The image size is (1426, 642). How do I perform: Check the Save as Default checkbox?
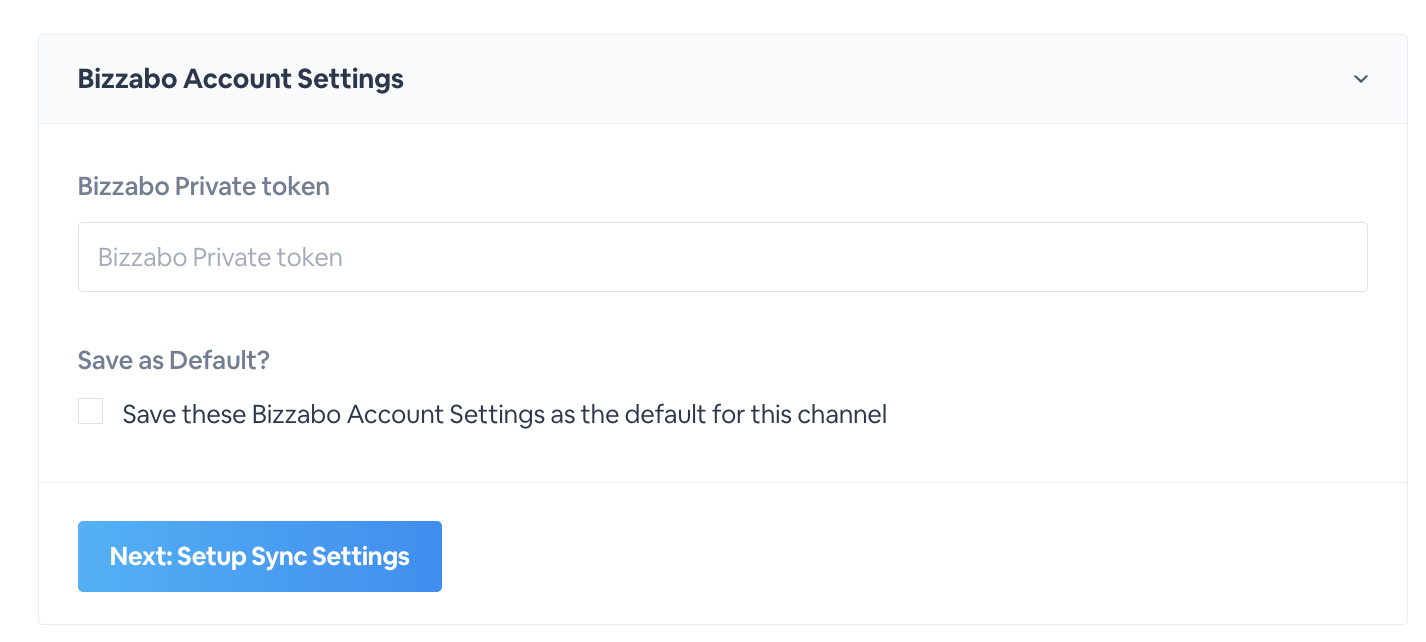(91, 412)
